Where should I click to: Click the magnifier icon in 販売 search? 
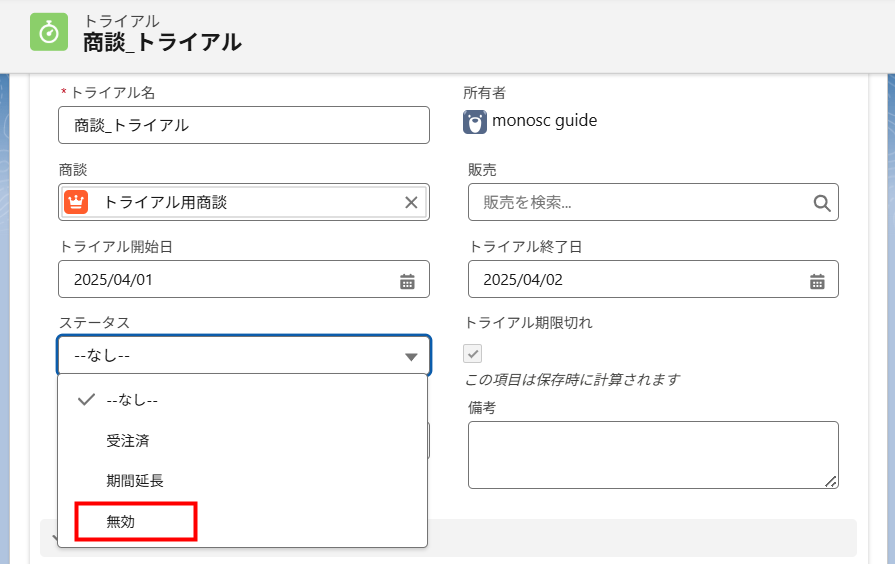pyautogui.click(x=822, y=203)
